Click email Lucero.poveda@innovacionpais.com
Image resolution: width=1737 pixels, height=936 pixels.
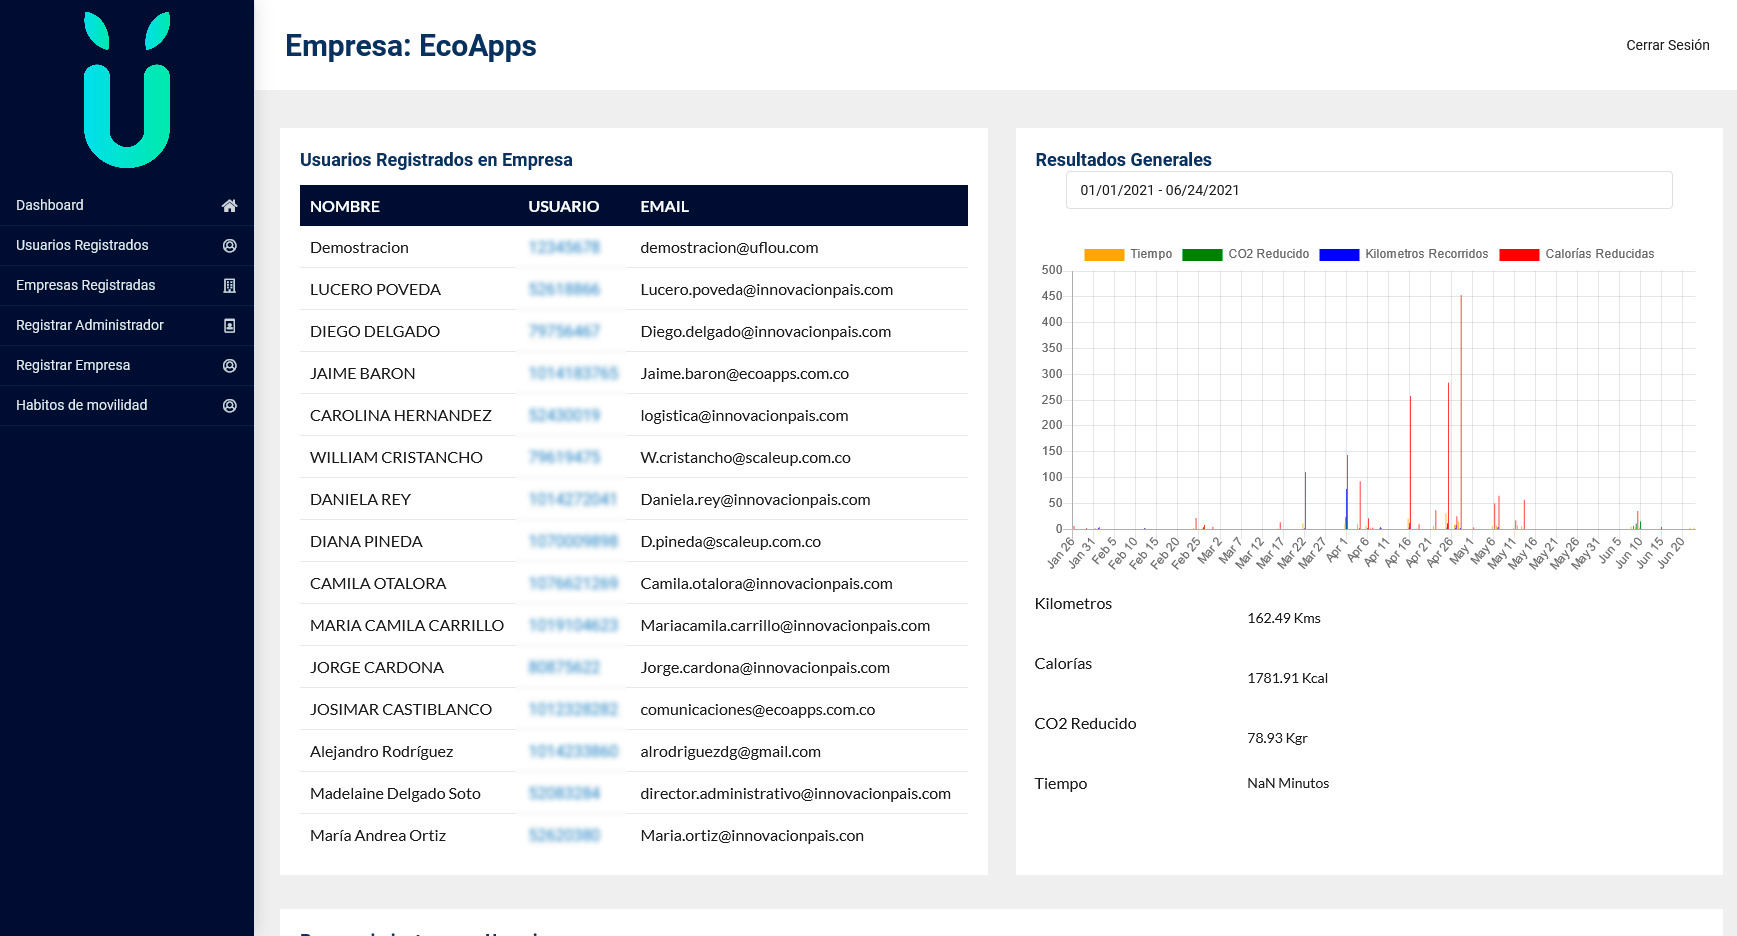(767, 289)
